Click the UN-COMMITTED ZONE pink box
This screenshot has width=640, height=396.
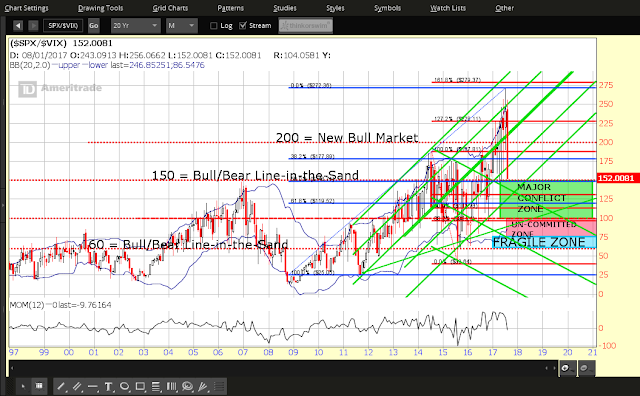(x=551, y=228)
